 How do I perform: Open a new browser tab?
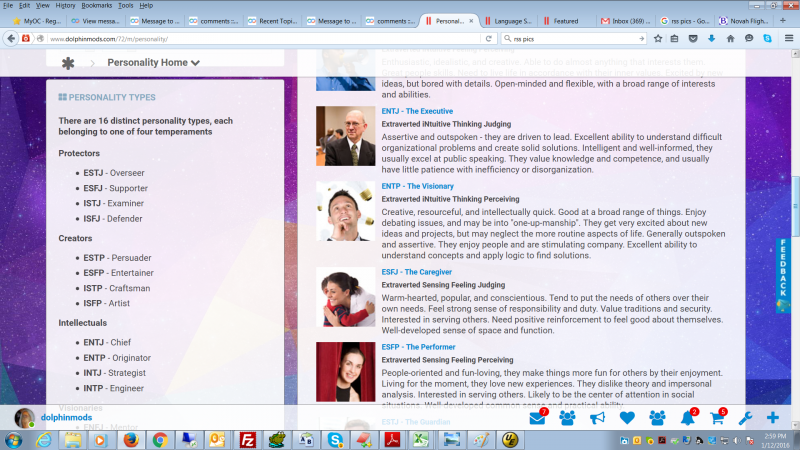pyautogui.click(x=783, y=20)
